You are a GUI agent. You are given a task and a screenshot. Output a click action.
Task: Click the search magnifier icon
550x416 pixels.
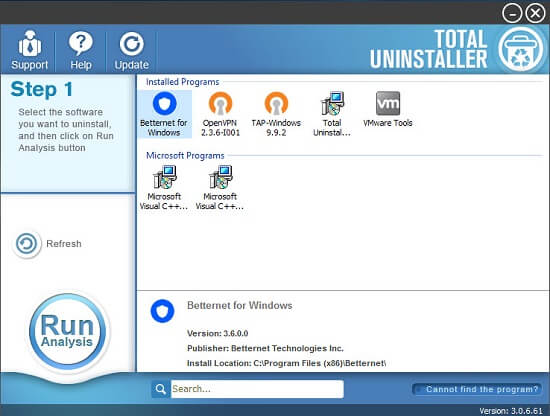pyautogui.click(x=161, y=389)
